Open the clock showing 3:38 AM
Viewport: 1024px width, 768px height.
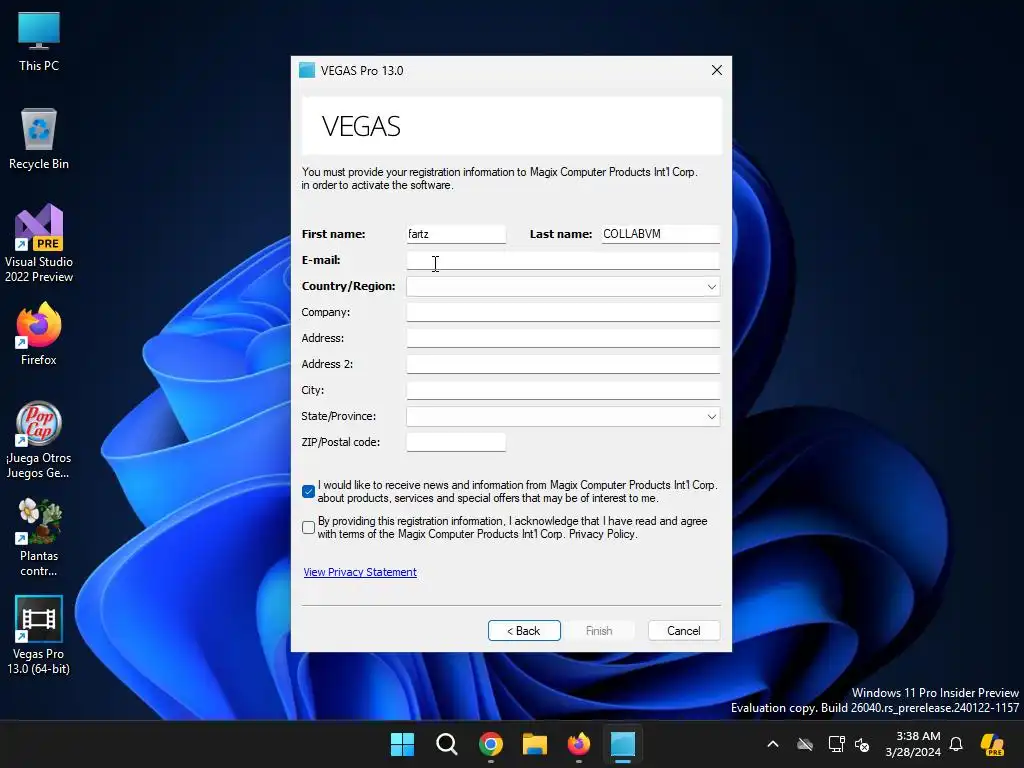click(x=913, y=744)
